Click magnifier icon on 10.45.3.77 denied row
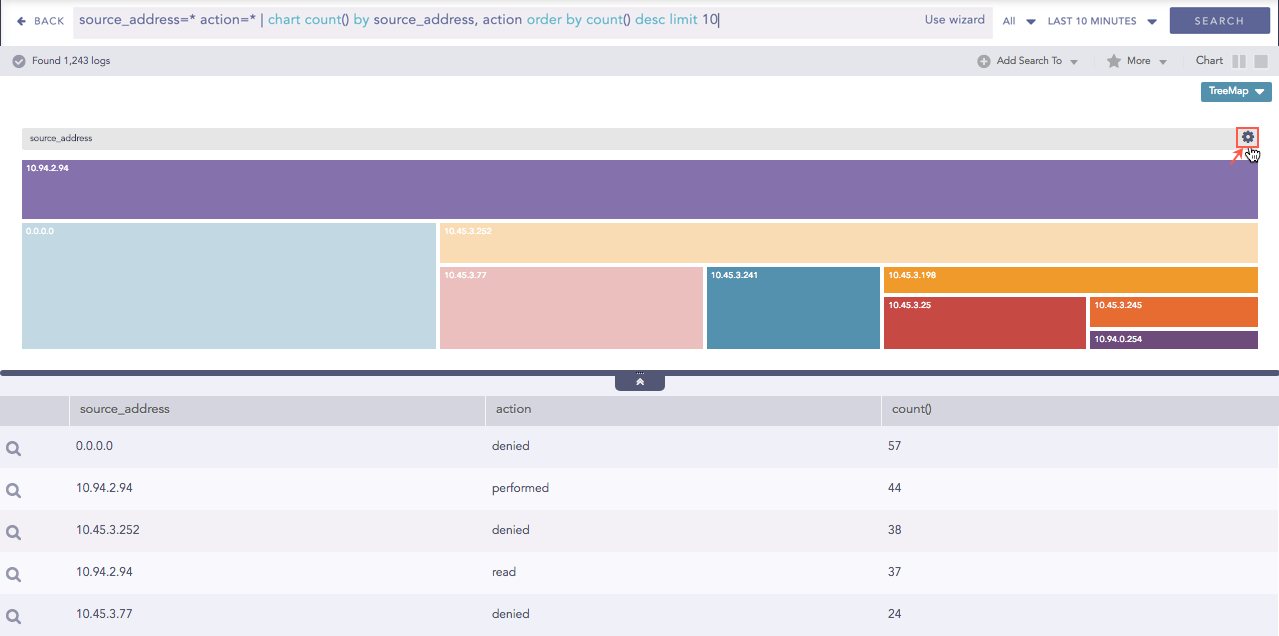This screenshot has height=636, width=1279. (13, 614)
